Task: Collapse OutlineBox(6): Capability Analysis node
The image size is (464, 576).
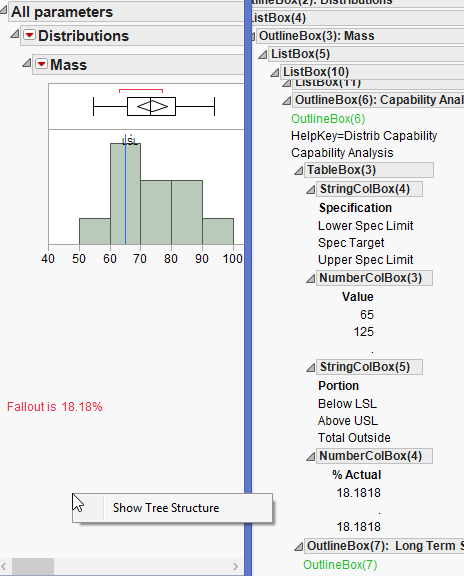Action: (x=287, y=101)
